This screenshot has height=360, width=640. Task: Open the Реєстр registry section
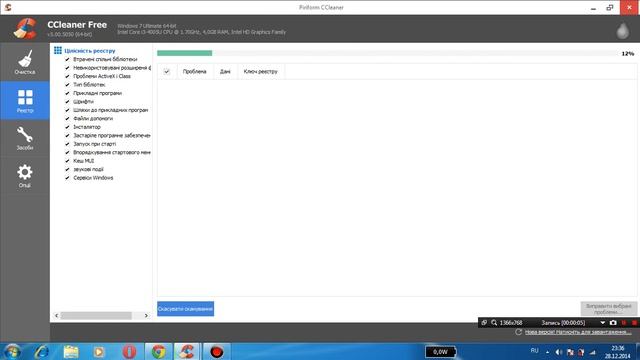tap(25, 100)
